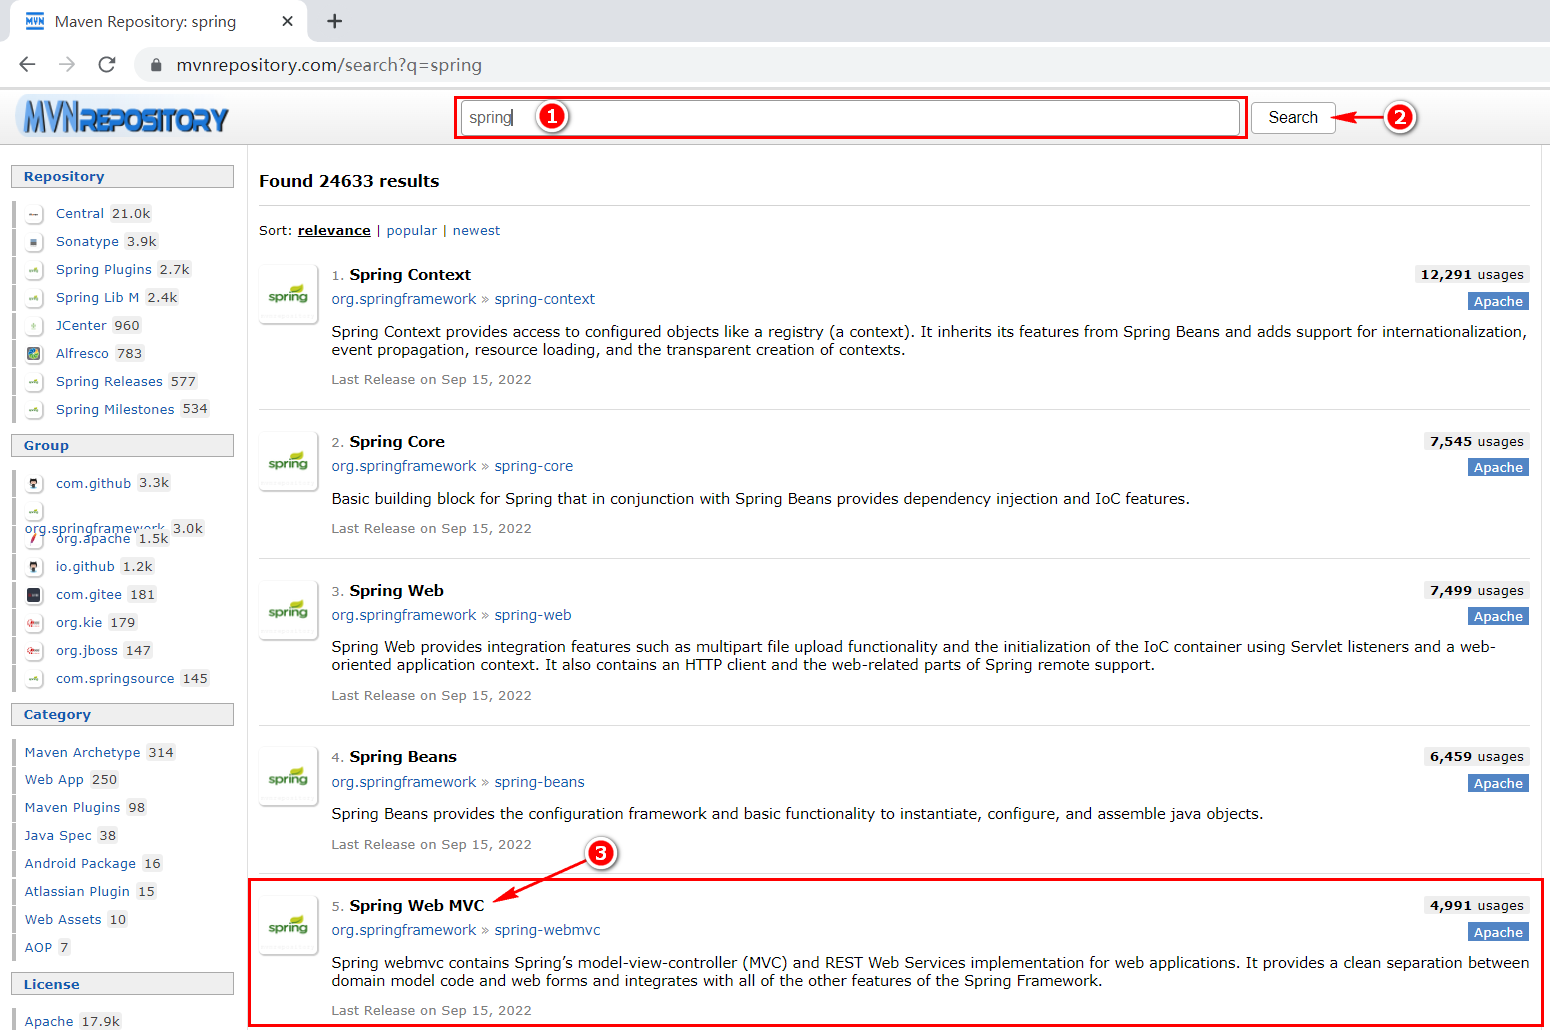1550x1030 pixels.
Task: Click the Central repository icon
Action: [x=34, y=214]
